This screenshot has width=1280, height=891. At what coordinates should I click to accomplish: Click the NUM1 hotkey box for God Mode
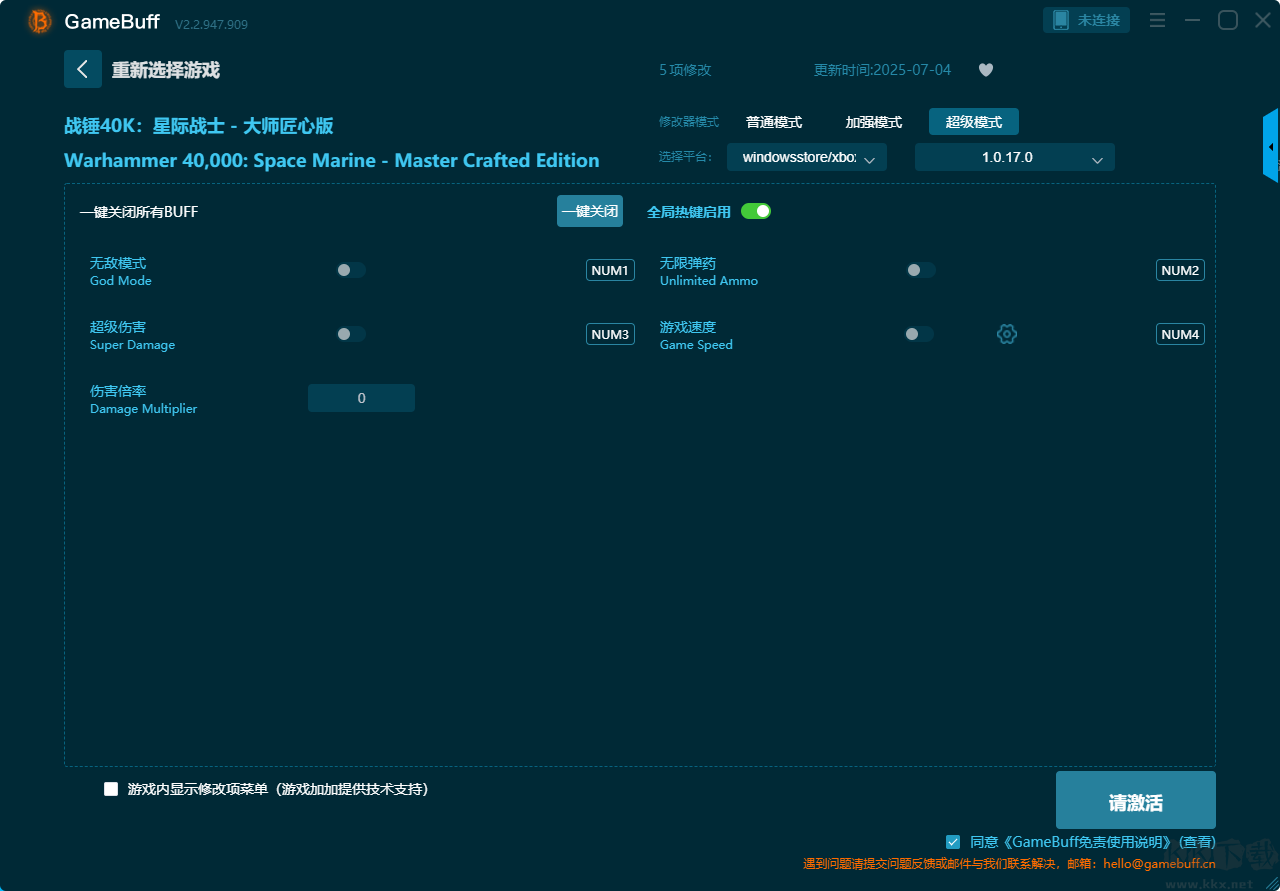click(610, 270)
